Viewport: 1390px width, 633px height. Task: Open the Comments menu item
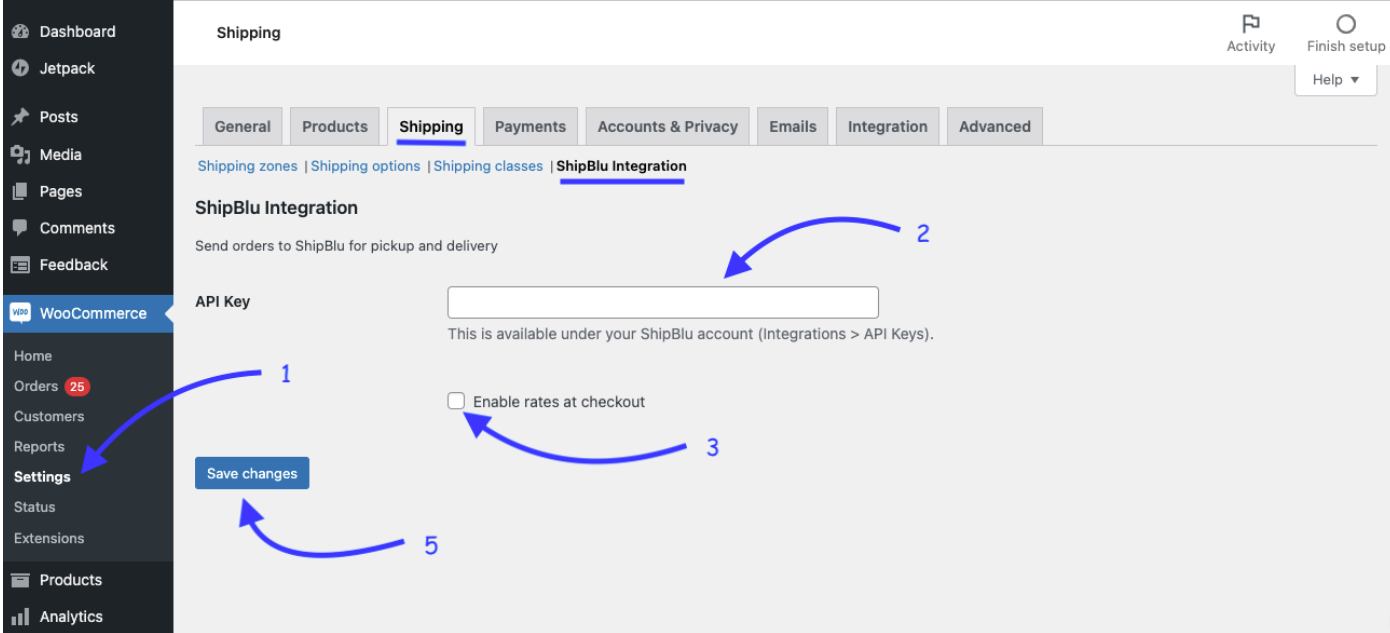point(86,228)
